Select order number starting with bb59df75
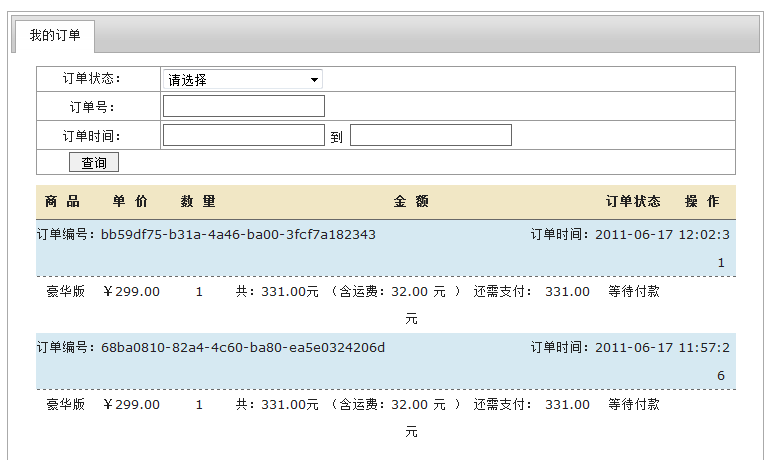 pos(238,235)
